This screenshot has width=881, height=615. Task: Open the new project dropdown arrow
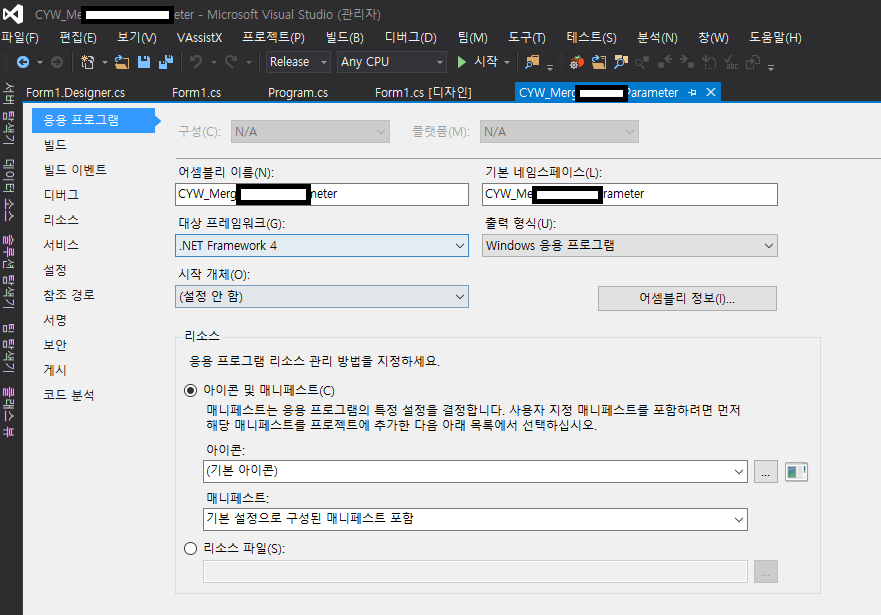tap(105, 62)
